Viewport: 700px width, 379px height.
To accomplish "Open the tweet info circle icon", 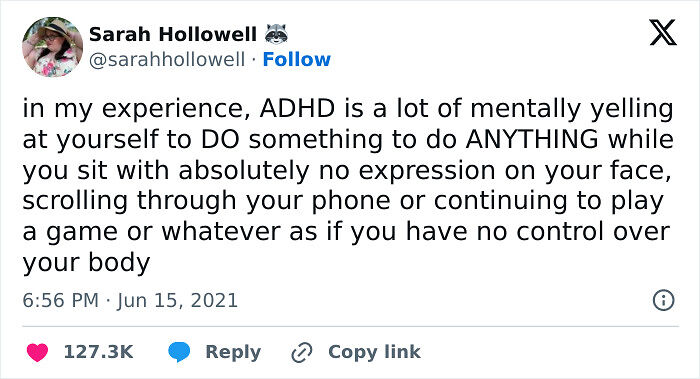I will click(663, 300).
